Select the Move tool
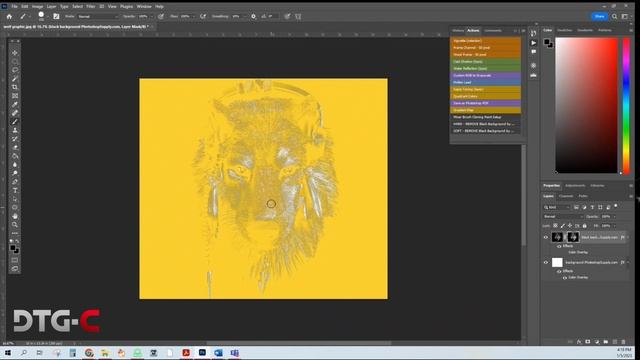 click(x=15, y=53)
